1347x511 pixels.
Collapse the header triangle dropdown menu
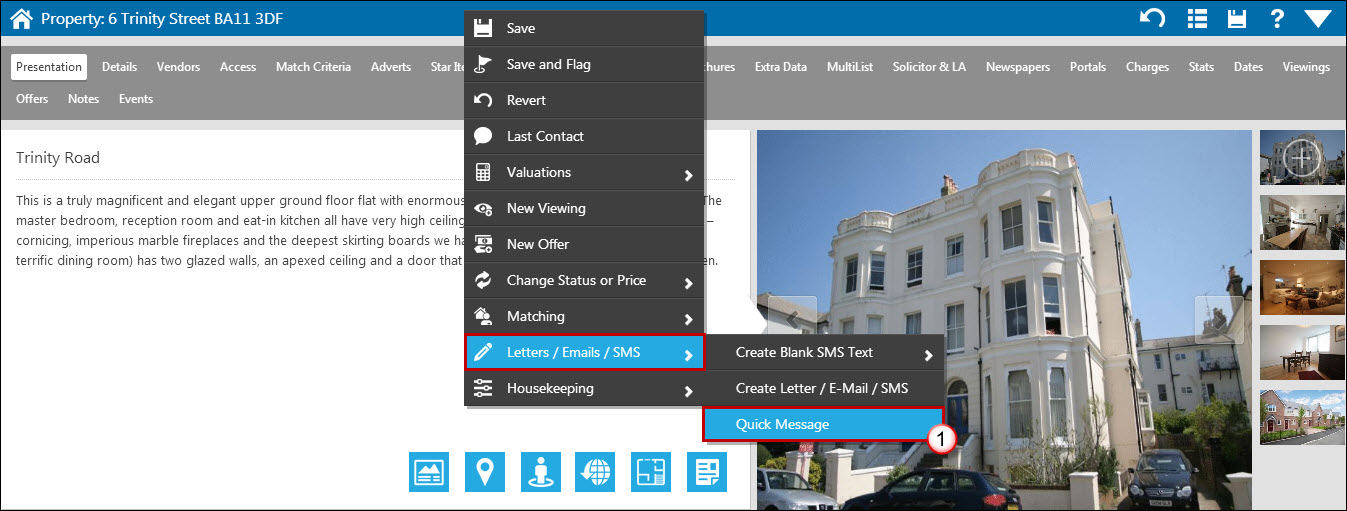pos(1318,18)
